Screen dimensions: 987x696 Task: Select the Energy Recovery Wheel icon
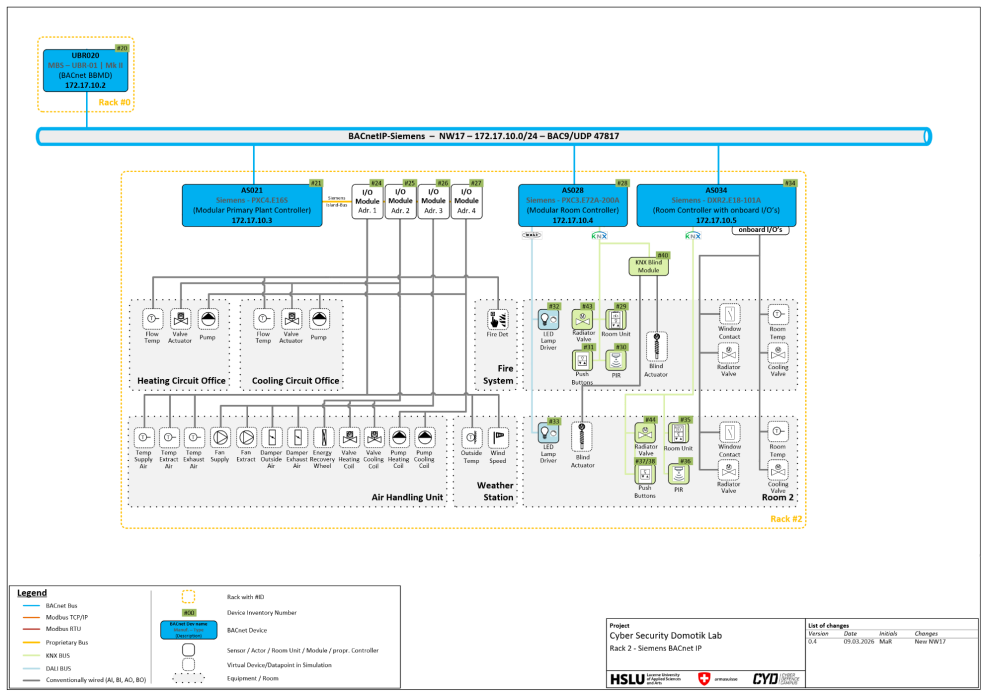pyautogui.click(x=323, y=437)
